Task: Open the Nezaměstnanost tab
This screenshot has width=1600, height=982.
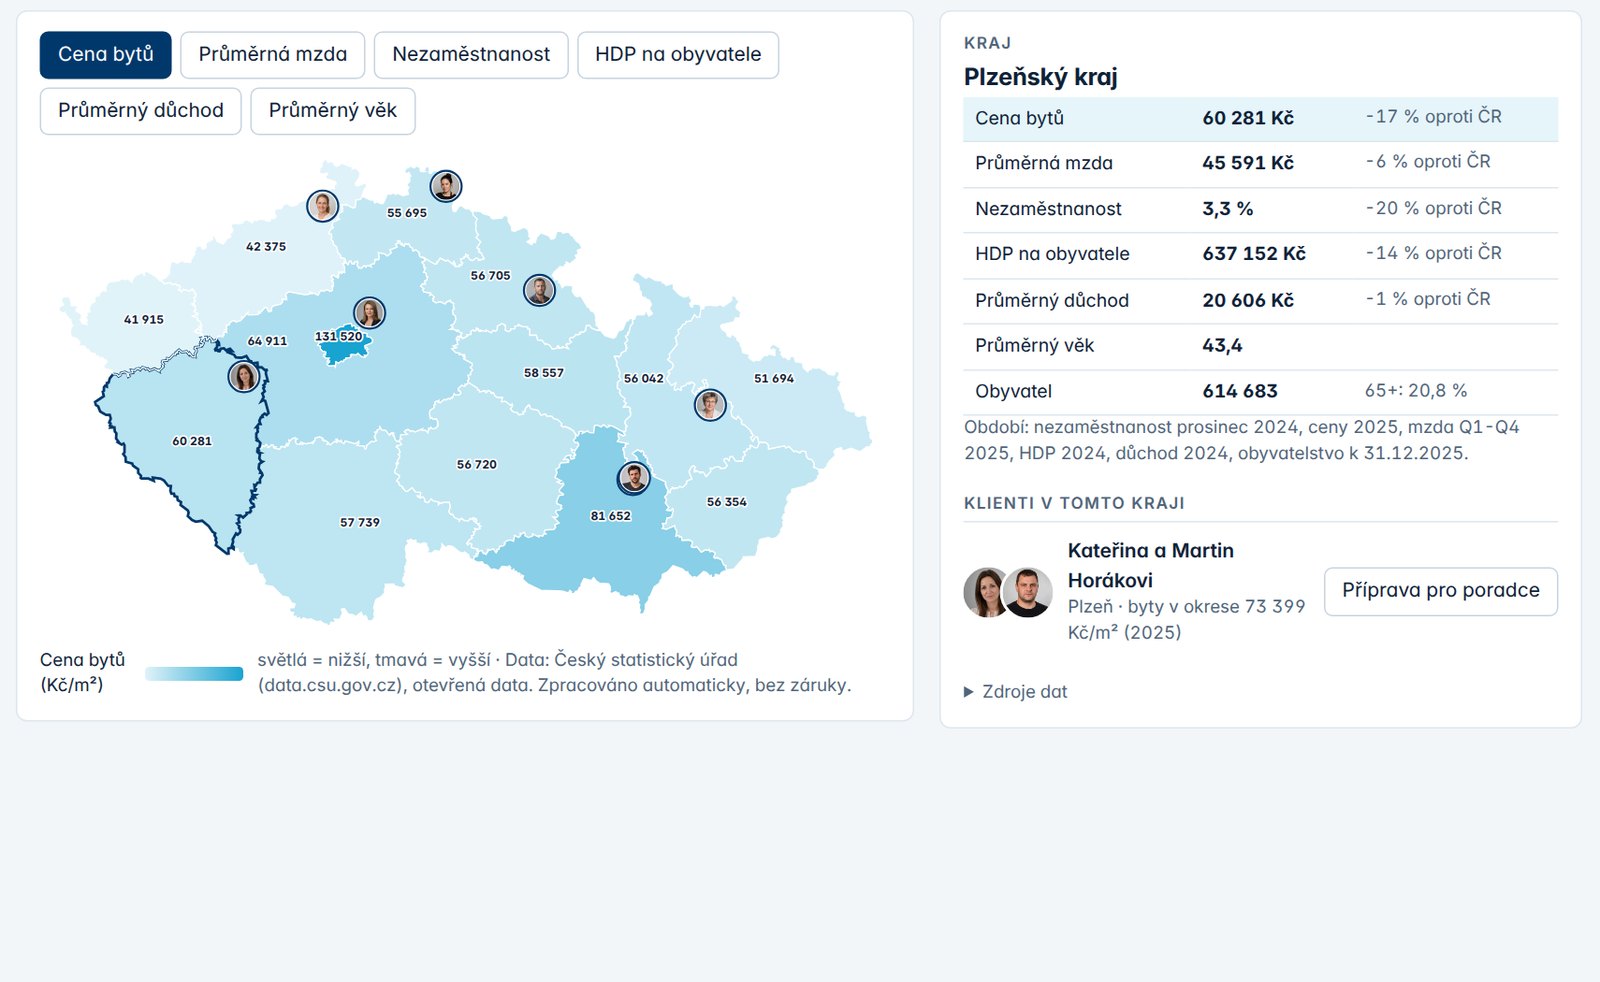Action: coord(471,55)
